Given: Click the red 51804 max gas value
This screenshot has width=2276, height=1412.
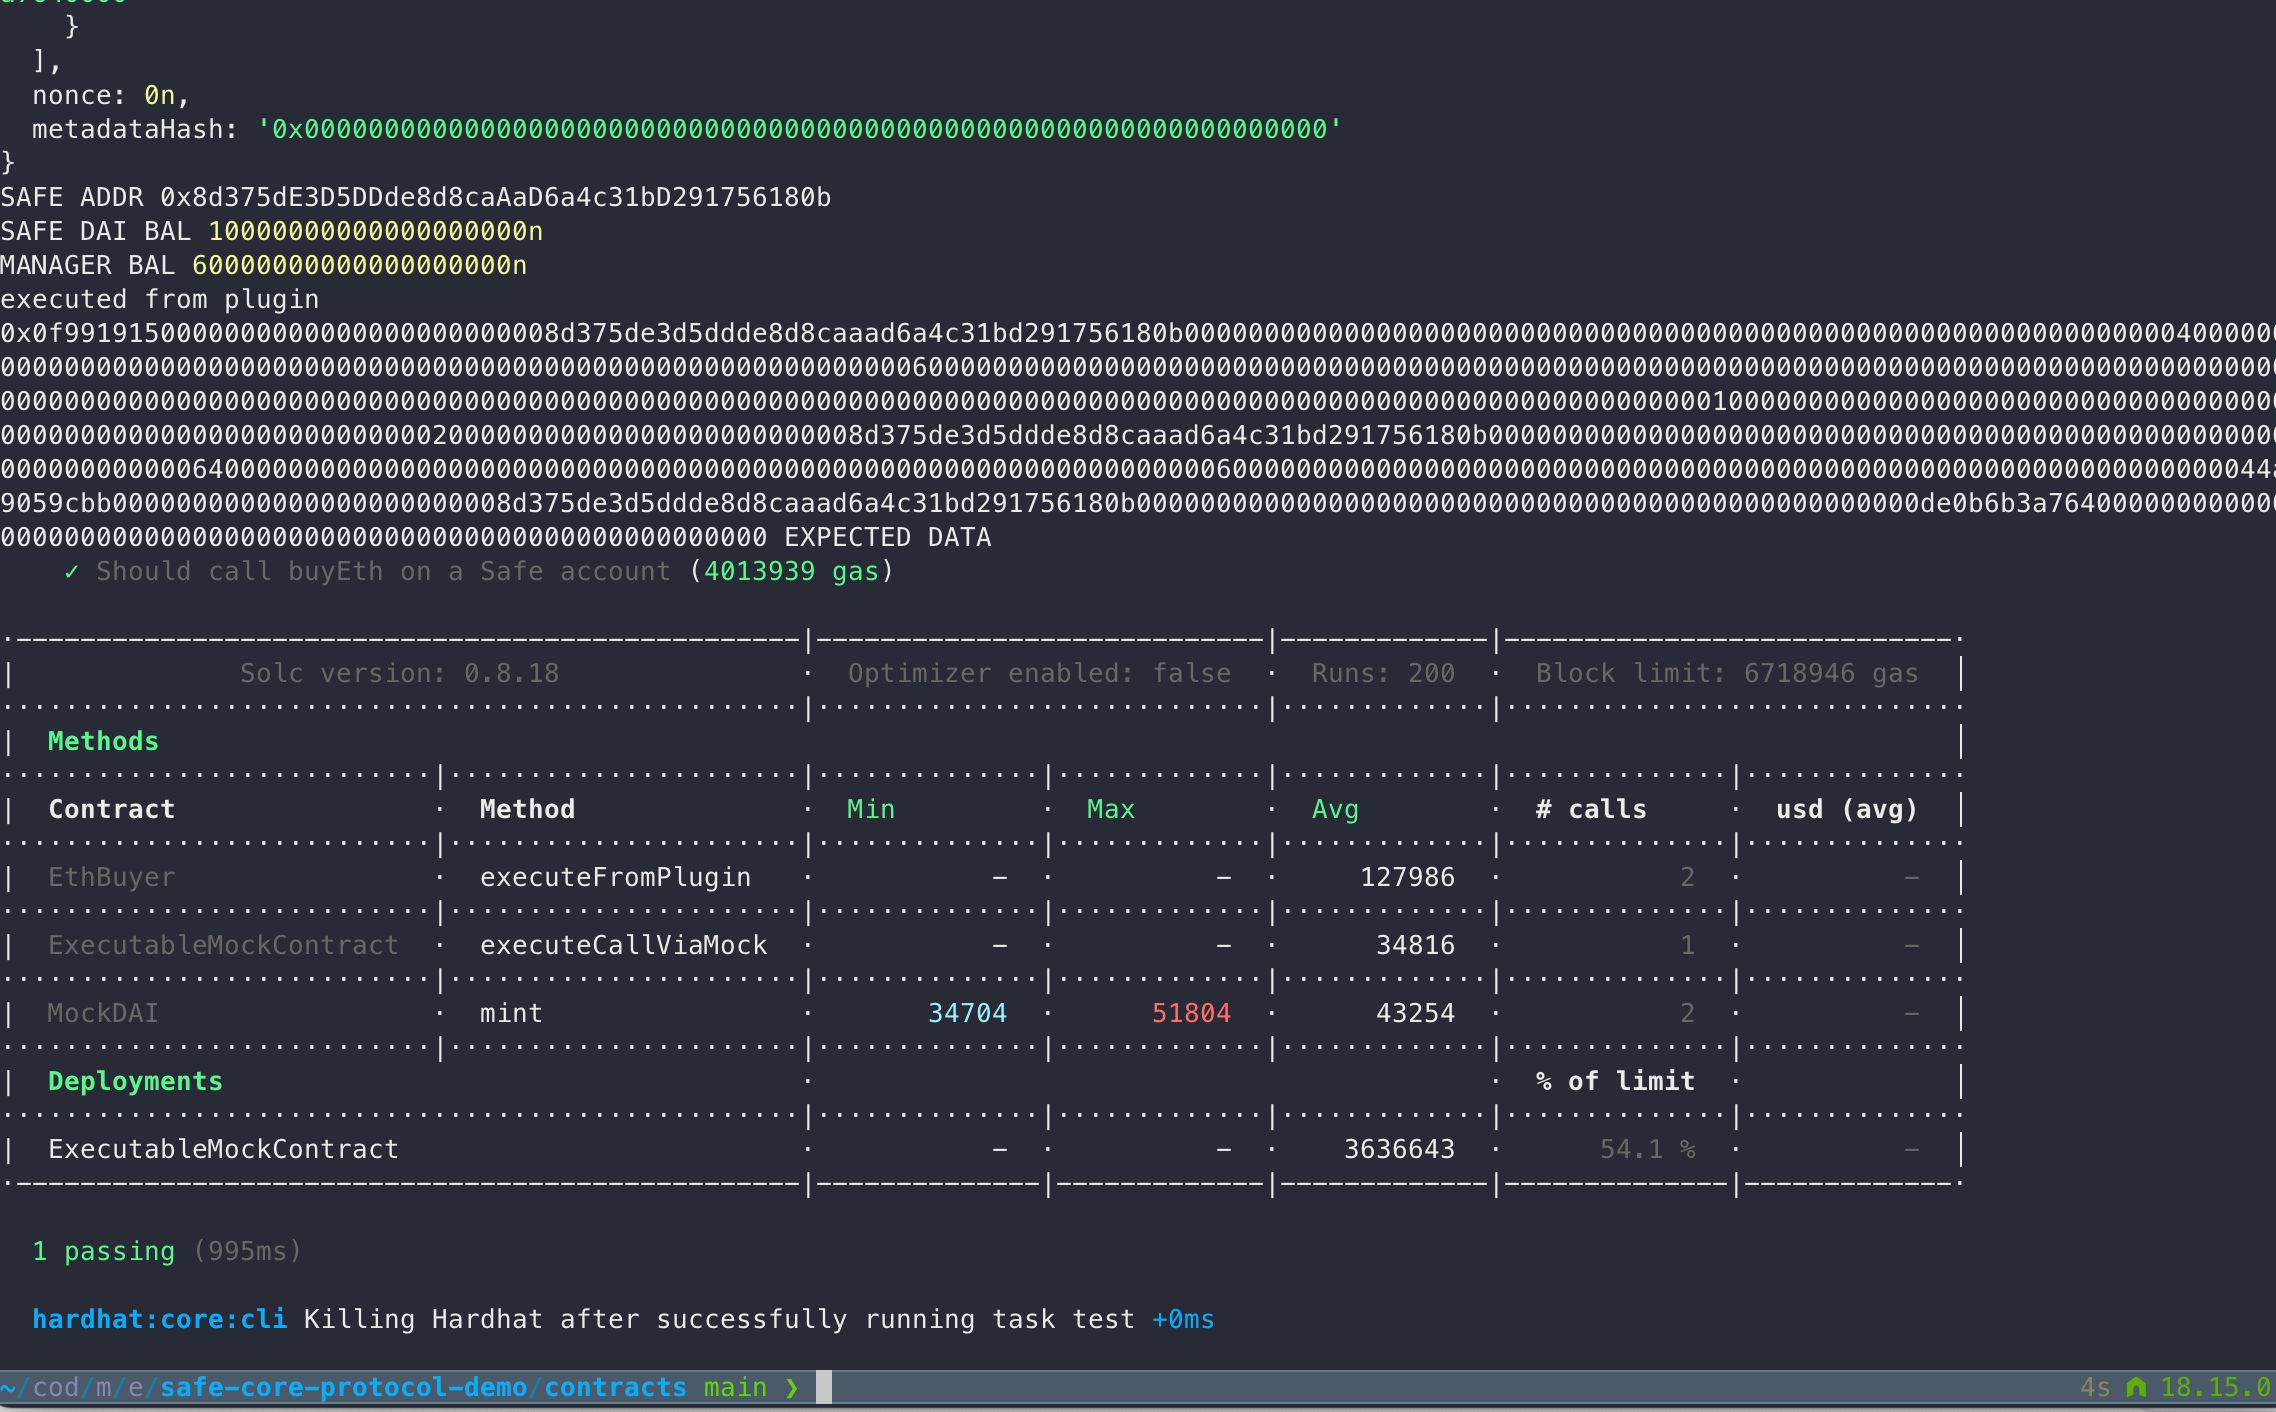Looking at the screenshot, I should point(1192,1013).
